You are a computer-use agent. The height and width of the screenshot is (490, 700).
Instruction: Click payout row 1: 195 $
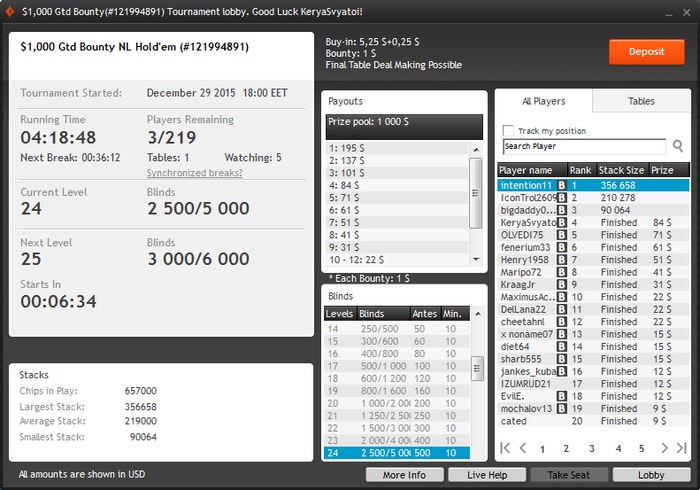(397, 148)
